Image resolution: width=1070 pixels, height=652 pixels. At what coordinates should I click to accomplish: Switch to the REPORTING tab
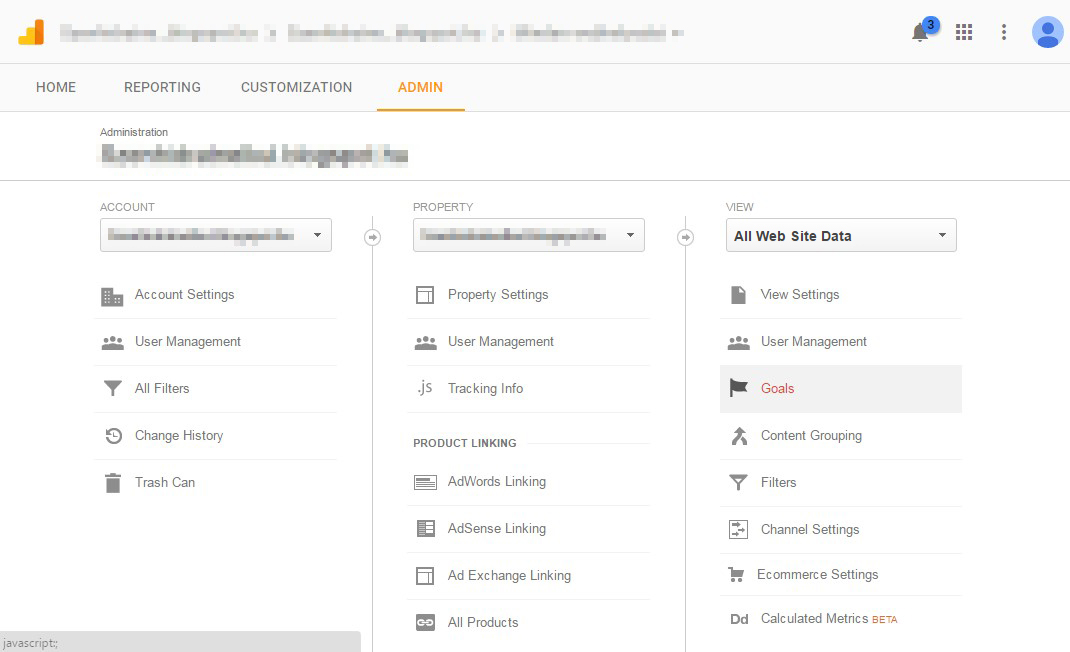[x=162, y=87]
